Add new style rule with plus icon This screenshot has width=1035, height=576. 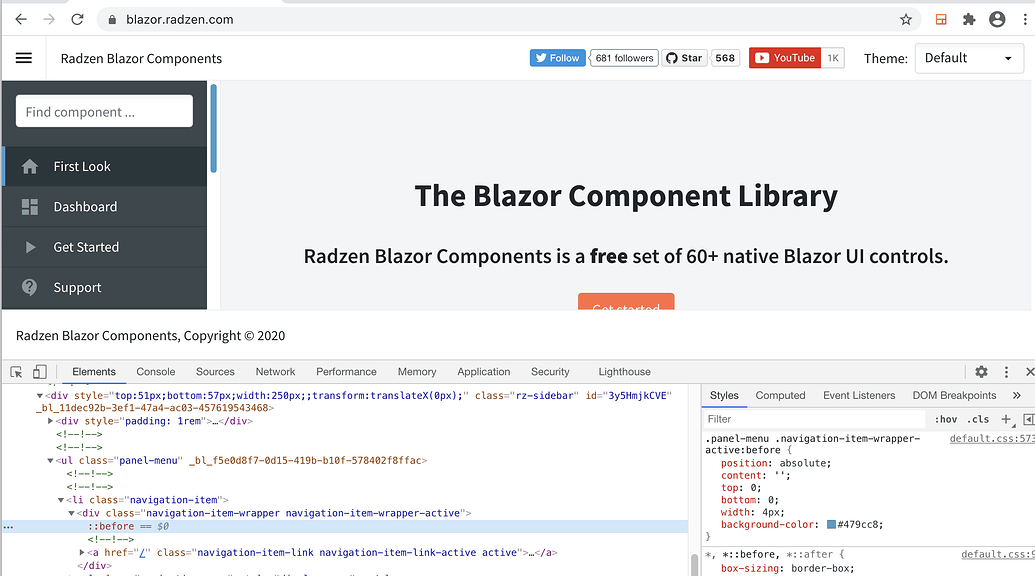[1006, 419]
